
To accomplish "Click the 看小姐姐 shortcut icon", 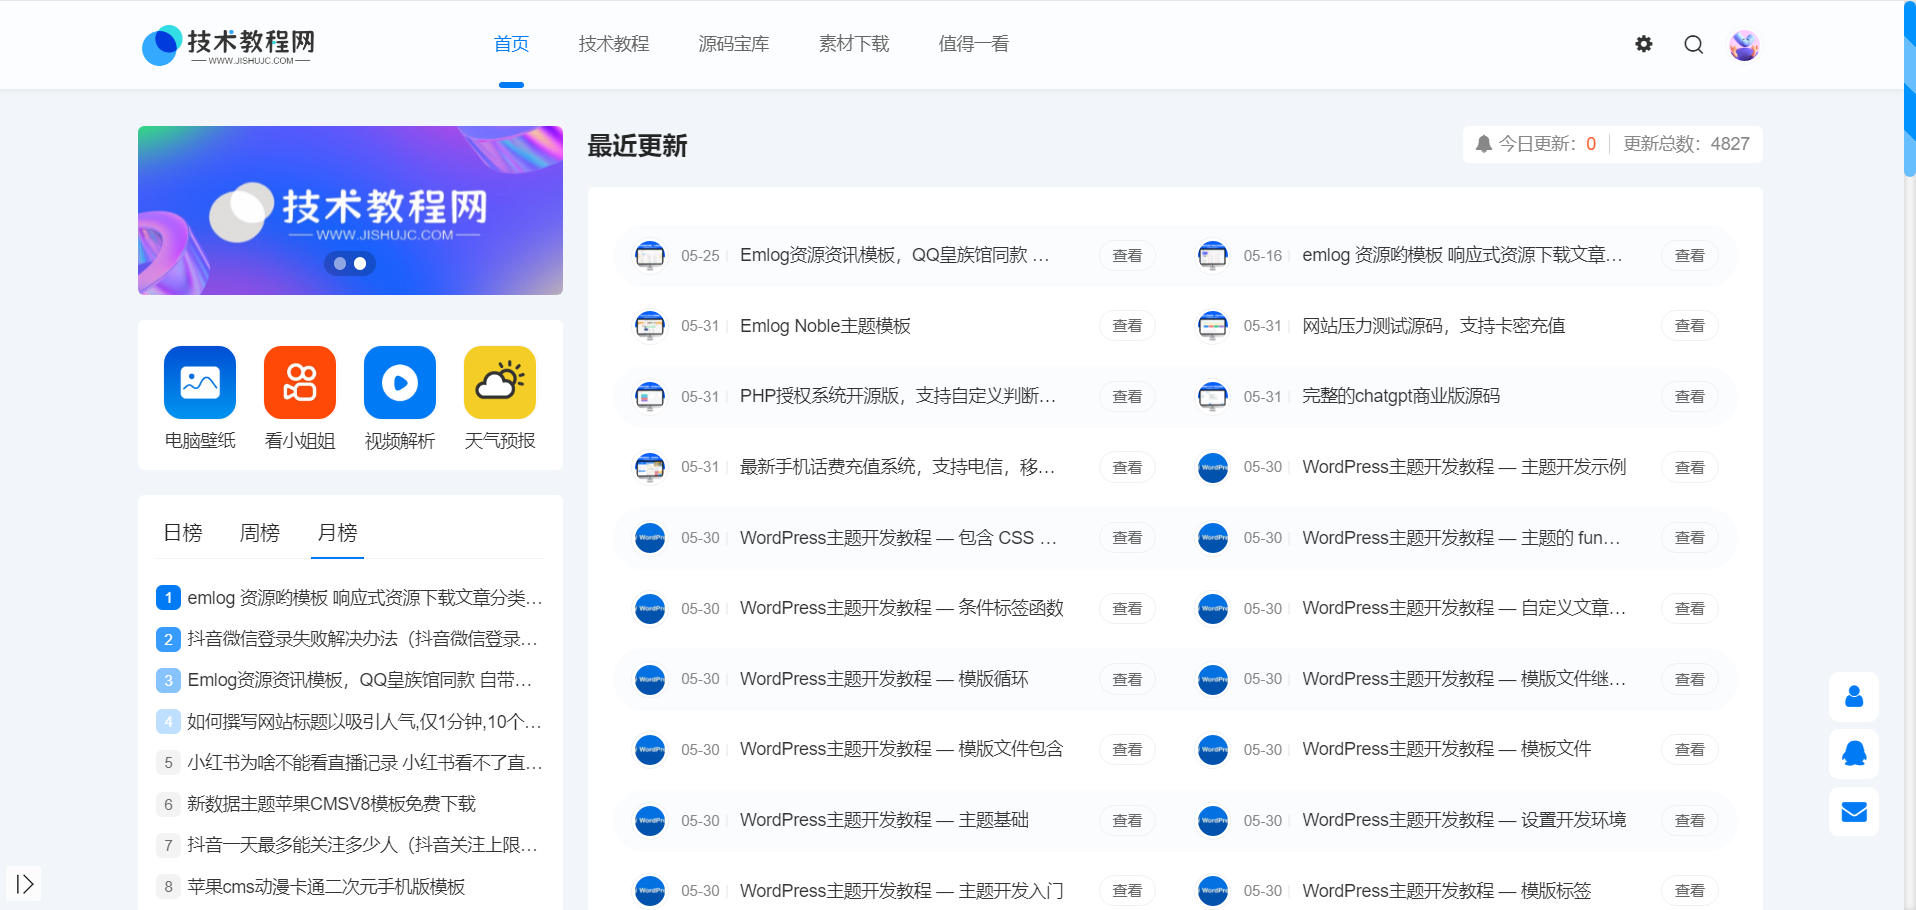I will [x=299, y=382].
